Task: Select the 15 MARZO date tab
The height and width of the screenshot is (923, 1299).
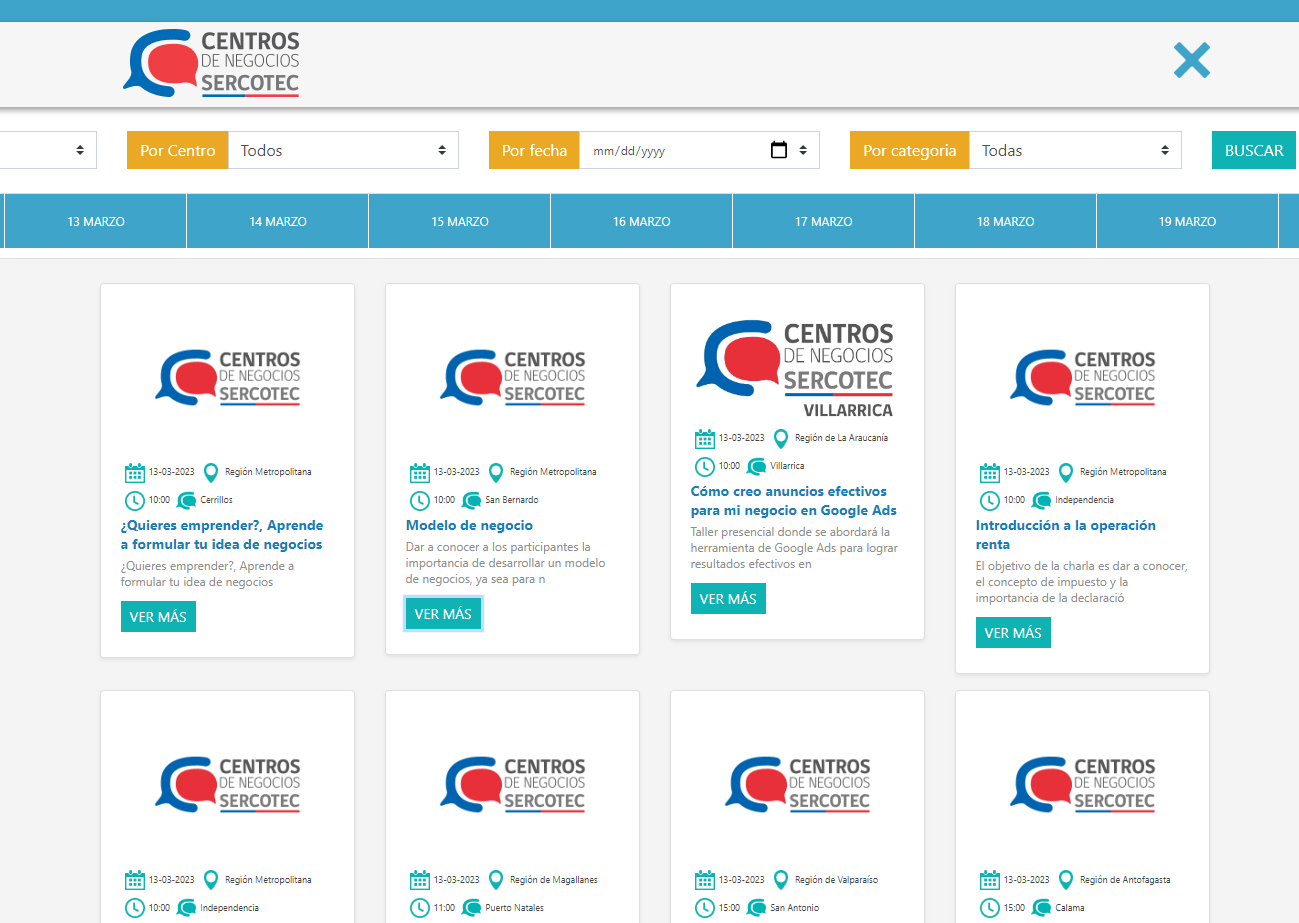Action: [460, 222]
